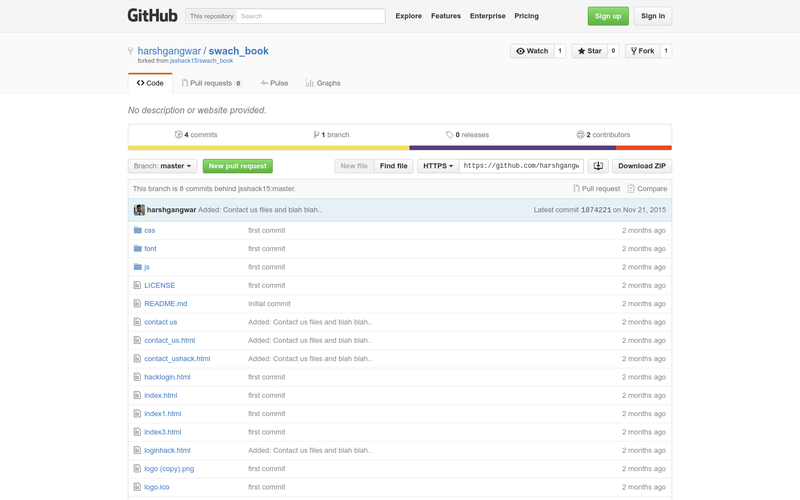Click the file icon beside contact_us.html
The height and width of the screenshot is (500, 800).
137,340
